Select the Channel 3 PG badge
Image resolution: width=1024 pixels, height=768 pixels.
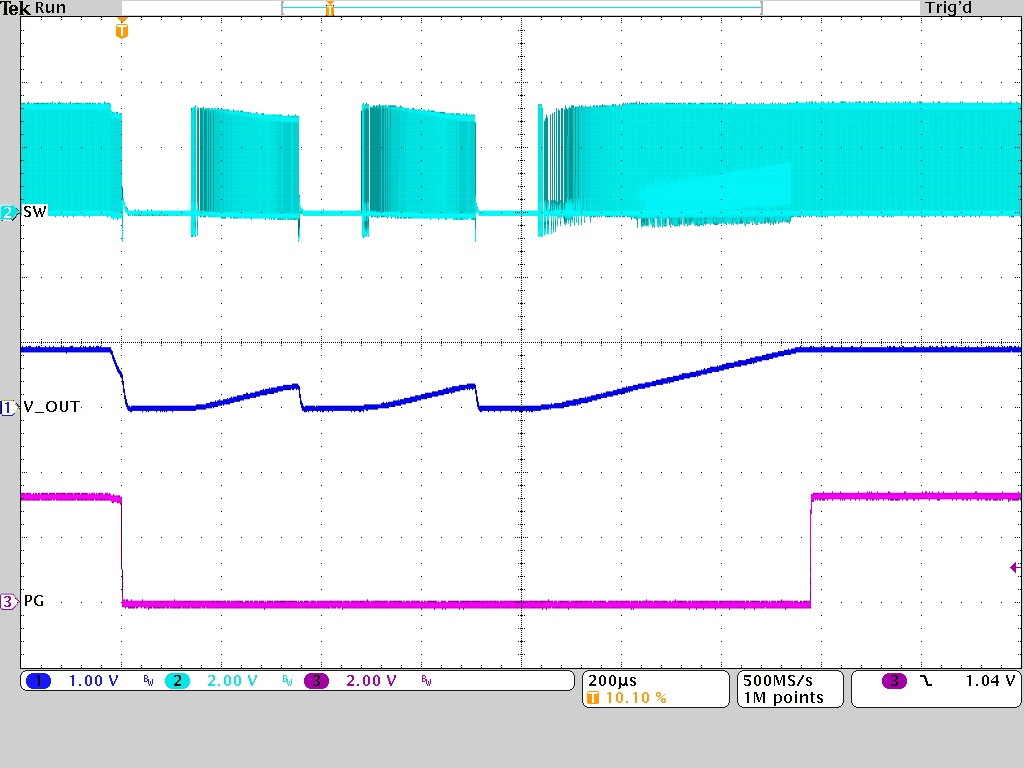point(8,601)
